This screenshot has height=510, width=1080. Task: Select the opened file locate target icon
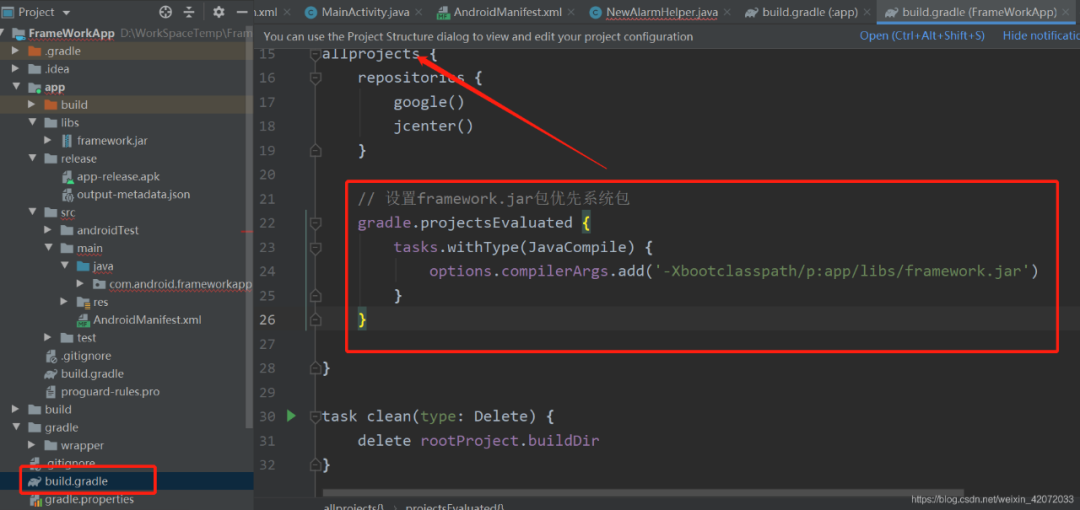165,12
